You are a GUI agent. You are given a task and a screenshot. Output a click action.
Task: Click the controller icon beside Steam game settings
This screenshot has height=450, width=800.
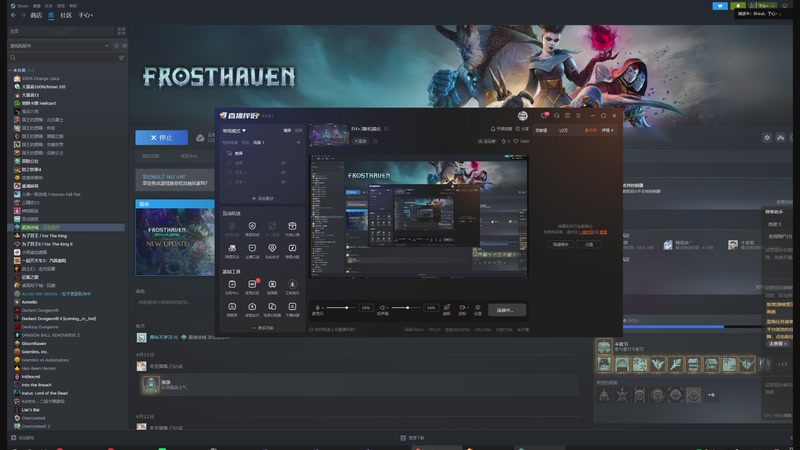pos(781,138)
